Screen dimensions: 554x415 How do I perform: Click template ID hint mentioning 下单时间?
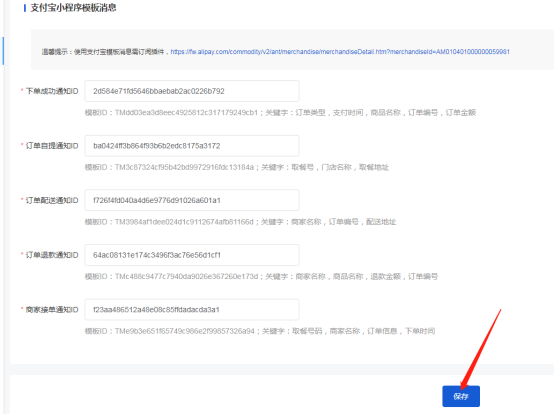[x=260, y=331]
